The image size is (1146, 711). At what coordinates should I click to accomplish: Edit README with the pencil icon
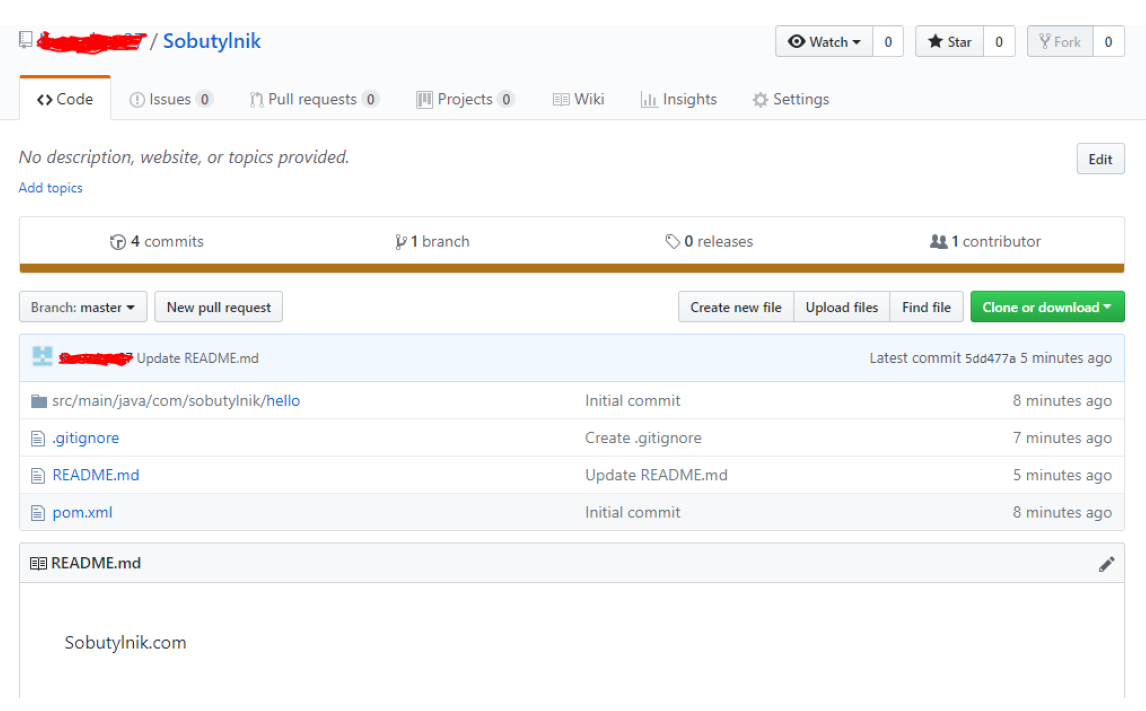click(1107, 563)
